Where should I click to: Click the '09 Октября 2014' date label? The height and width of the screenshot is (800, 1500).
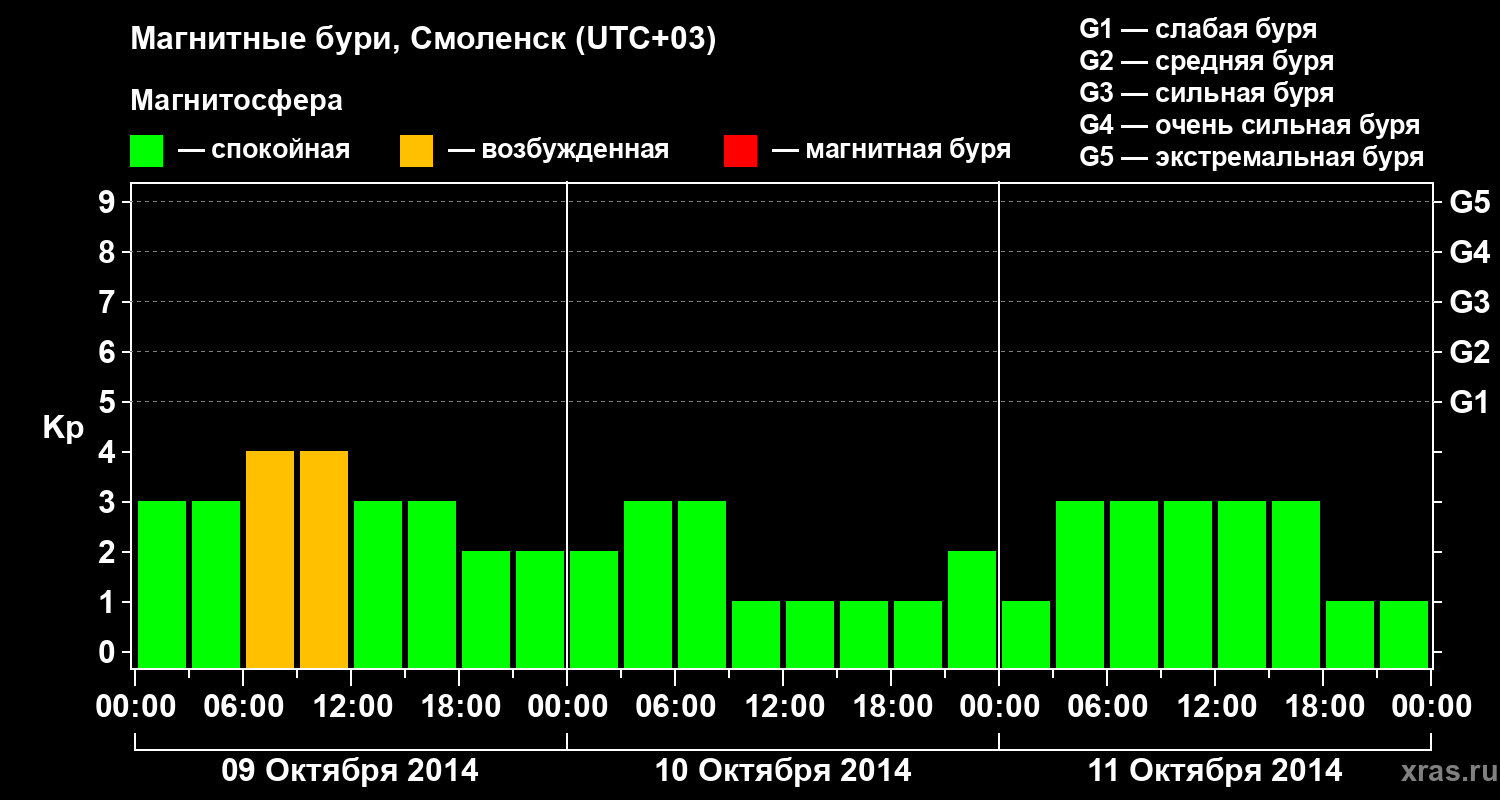(350, 771)
